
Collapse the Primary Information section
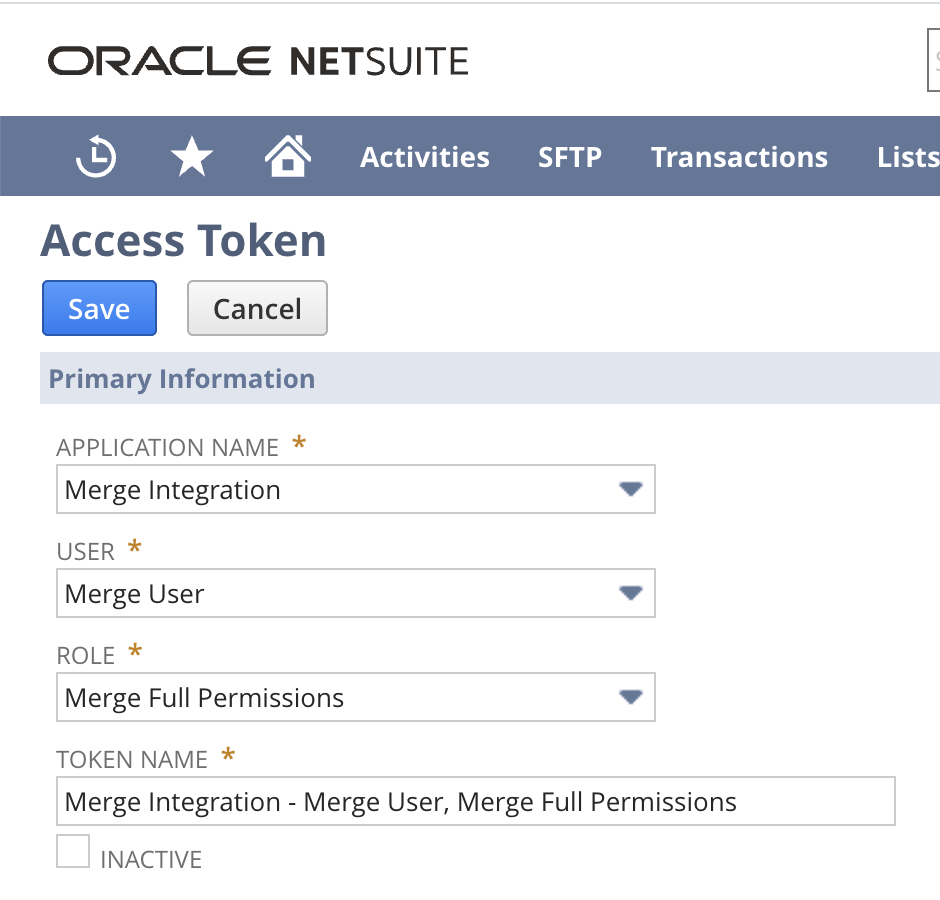point(181,378)
